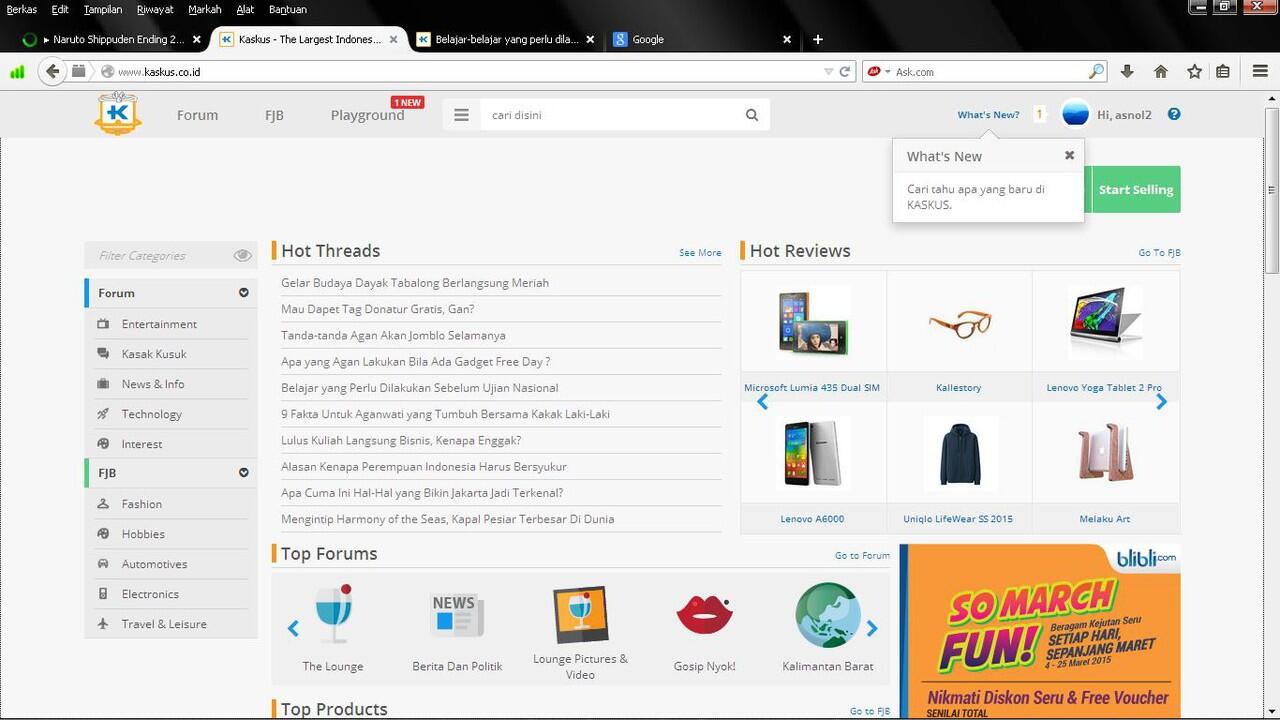This screenshot has width=1280, height=720.
Task: Click the cari disini search field
Action: (612, 115)
